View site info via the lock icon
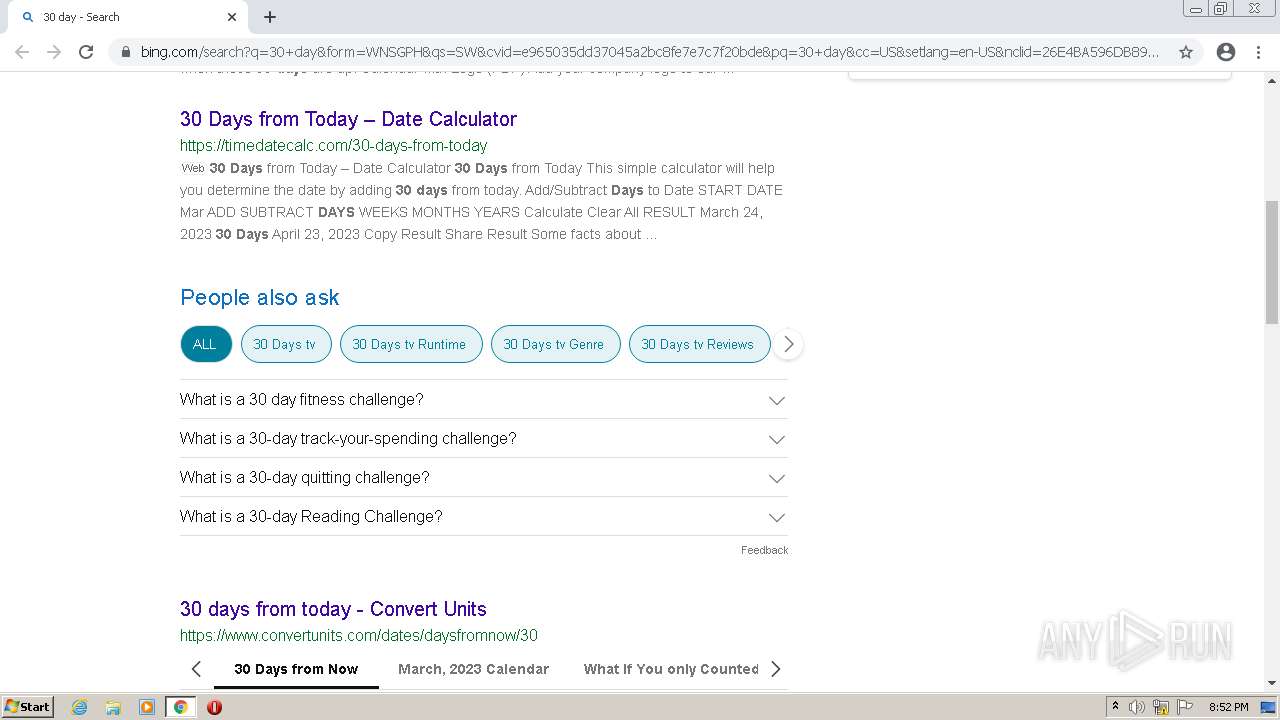Image resolution: width=1280 pixels, height=720 pixels. coord(126,52)
